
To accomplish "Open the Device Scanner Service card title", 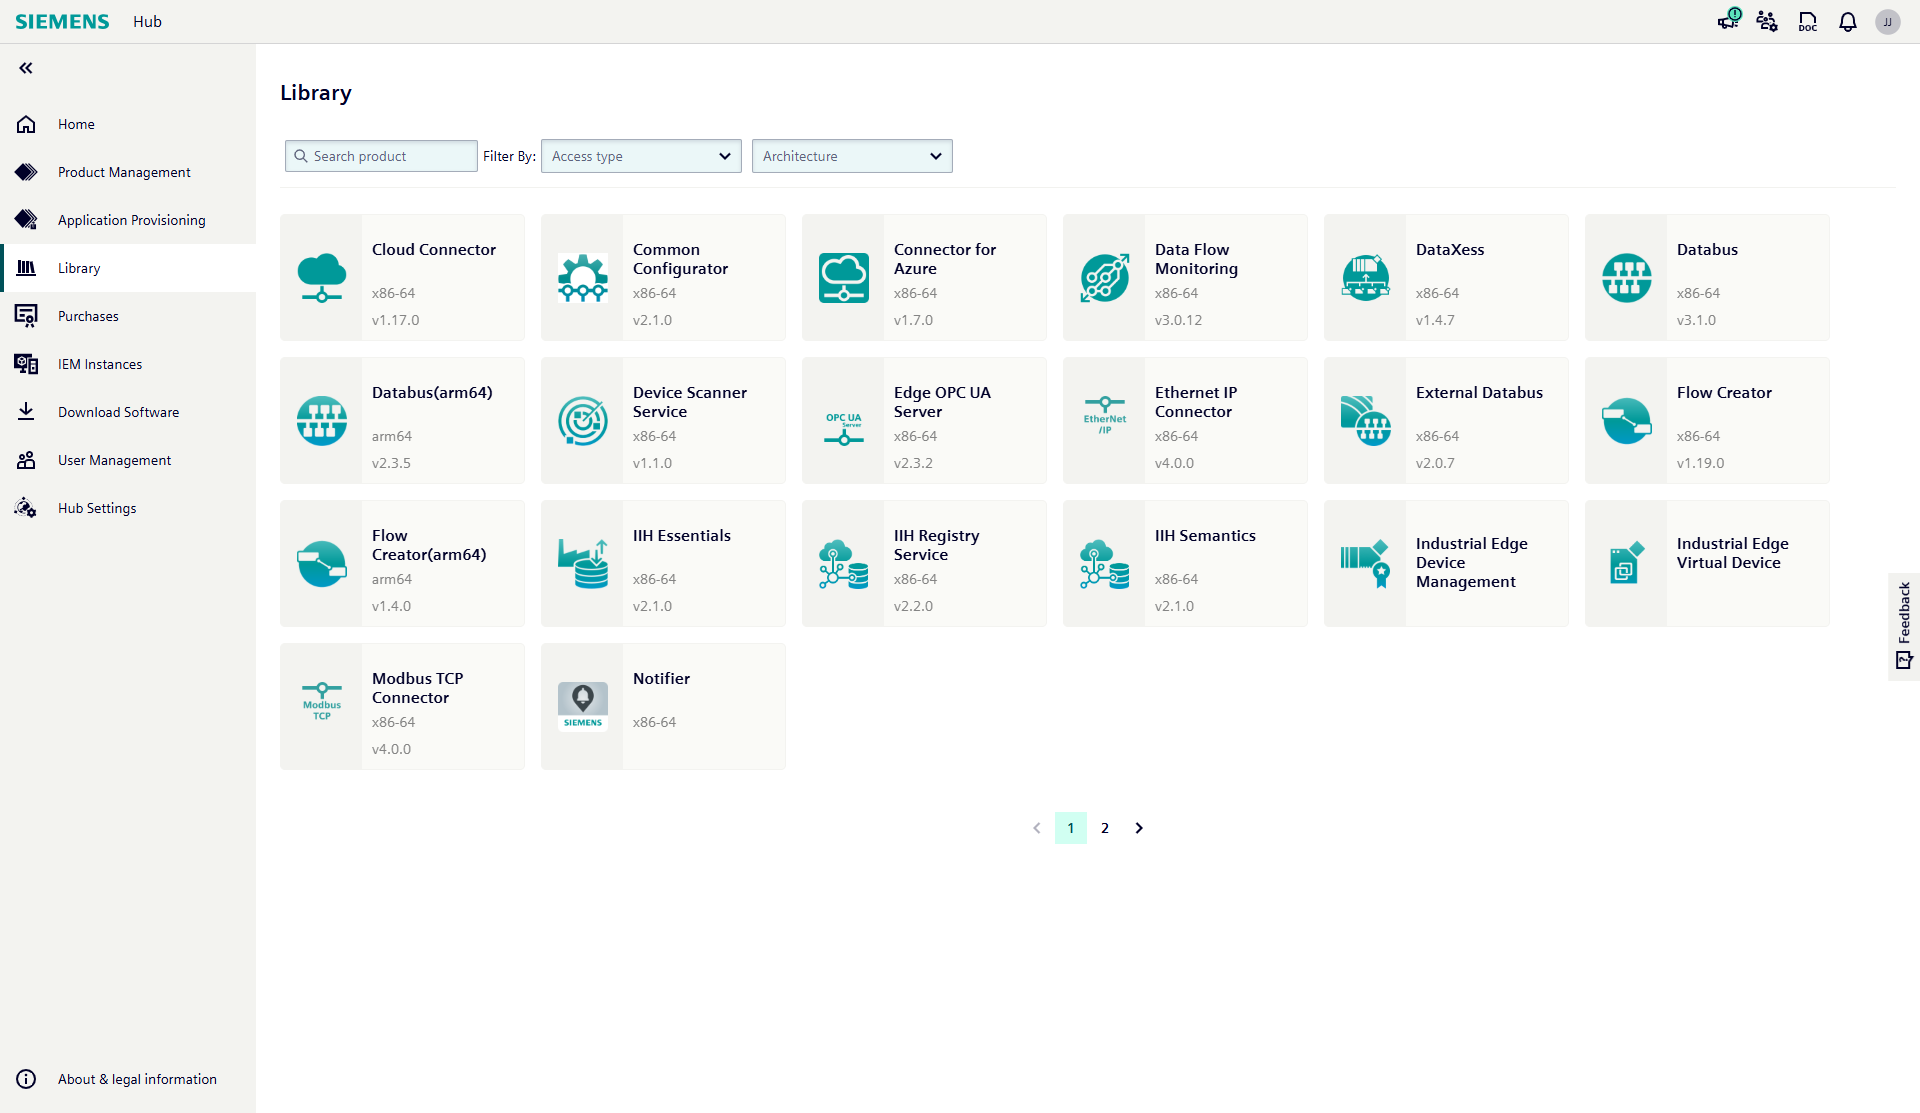I will (690, 402).
